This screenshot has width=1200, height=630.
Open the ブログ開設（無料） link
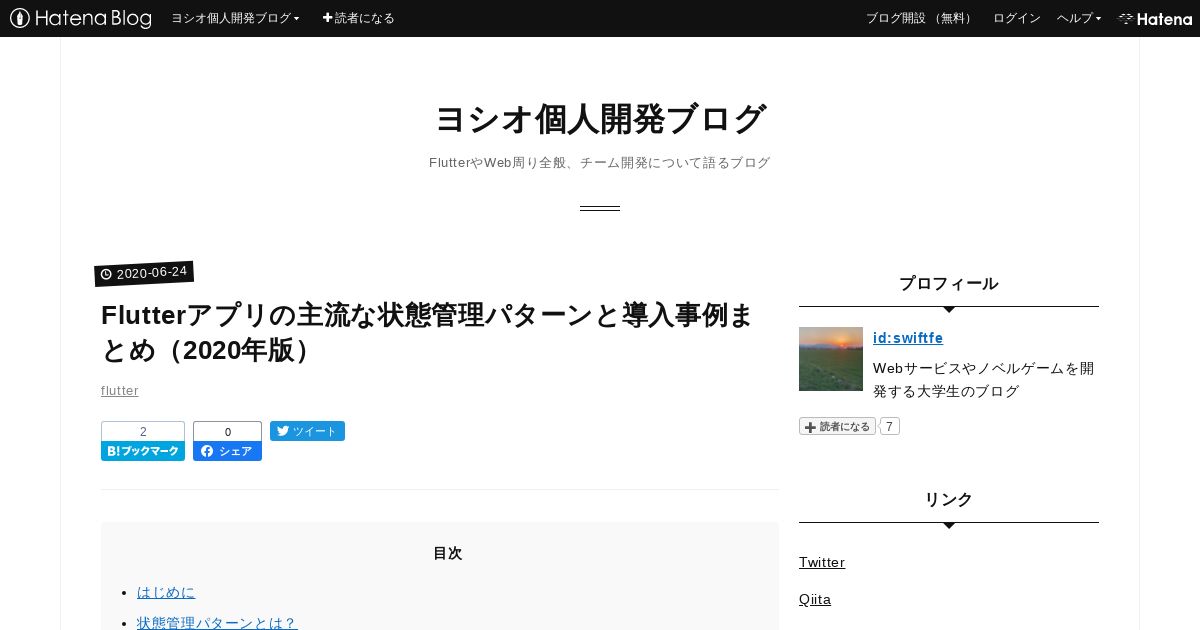(x=920, y=18)
